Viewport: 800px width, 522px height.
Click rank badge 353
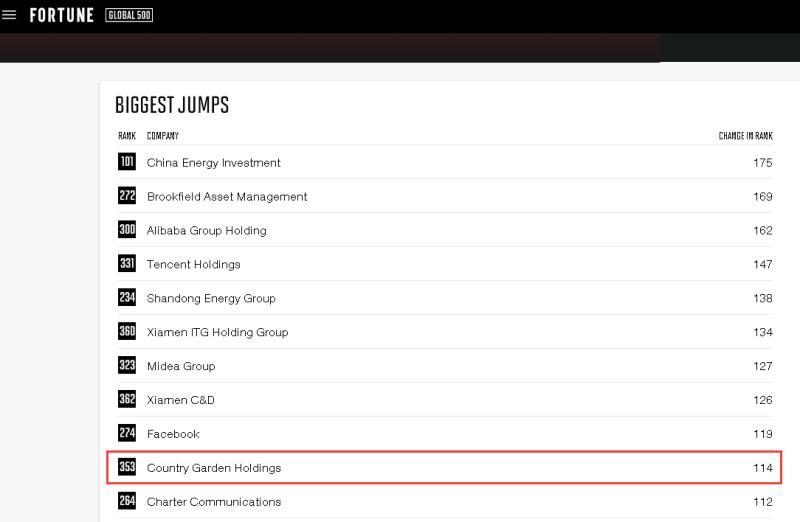coord(127,467)
